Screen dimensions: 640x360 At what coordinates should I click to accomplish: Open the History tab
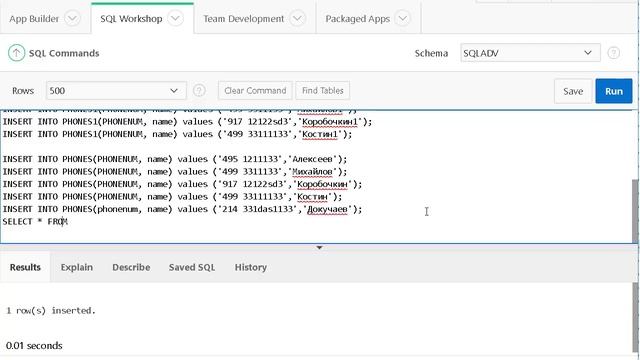[x=251, y=267]
